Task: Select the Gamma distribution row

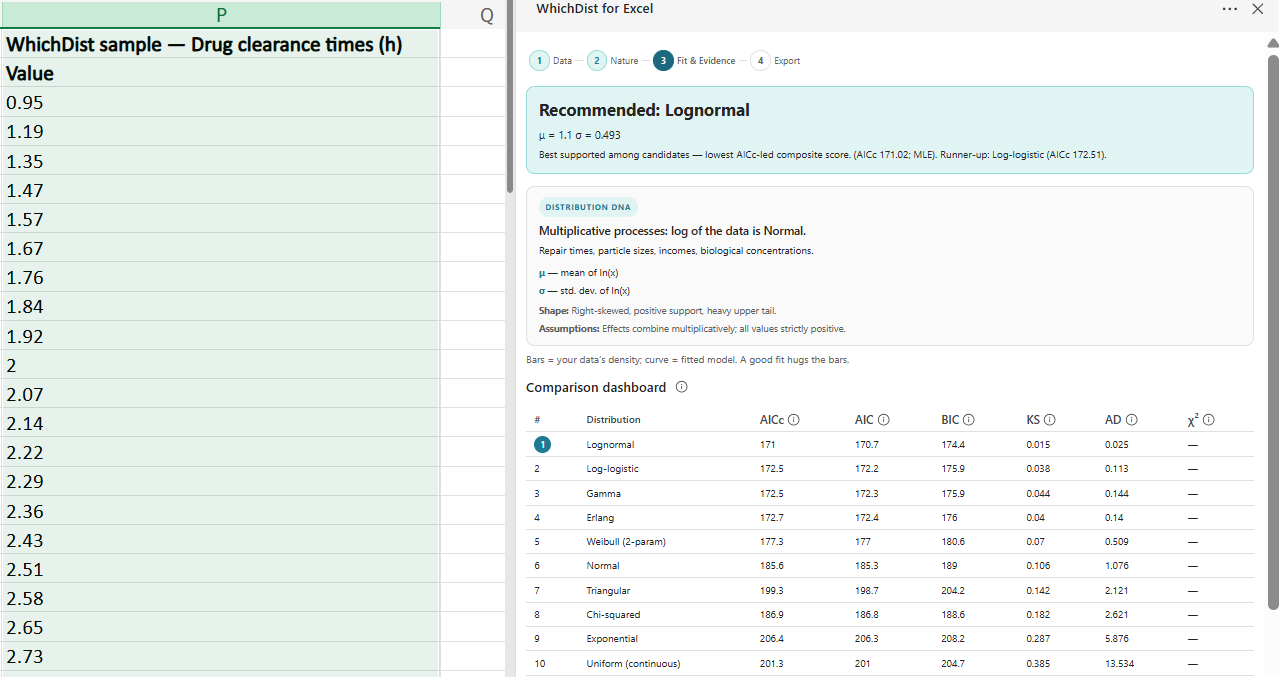Action: 890,493
